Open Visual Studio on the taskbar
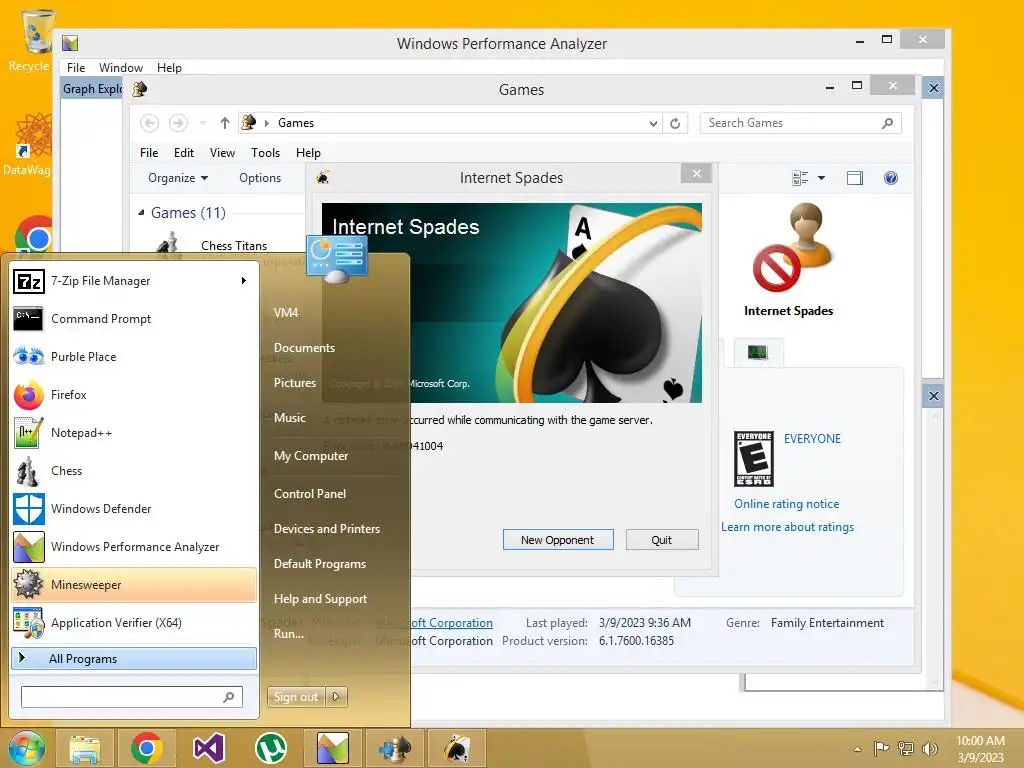The width and height of the screenshot is (1024, 768). click(209, 748)
